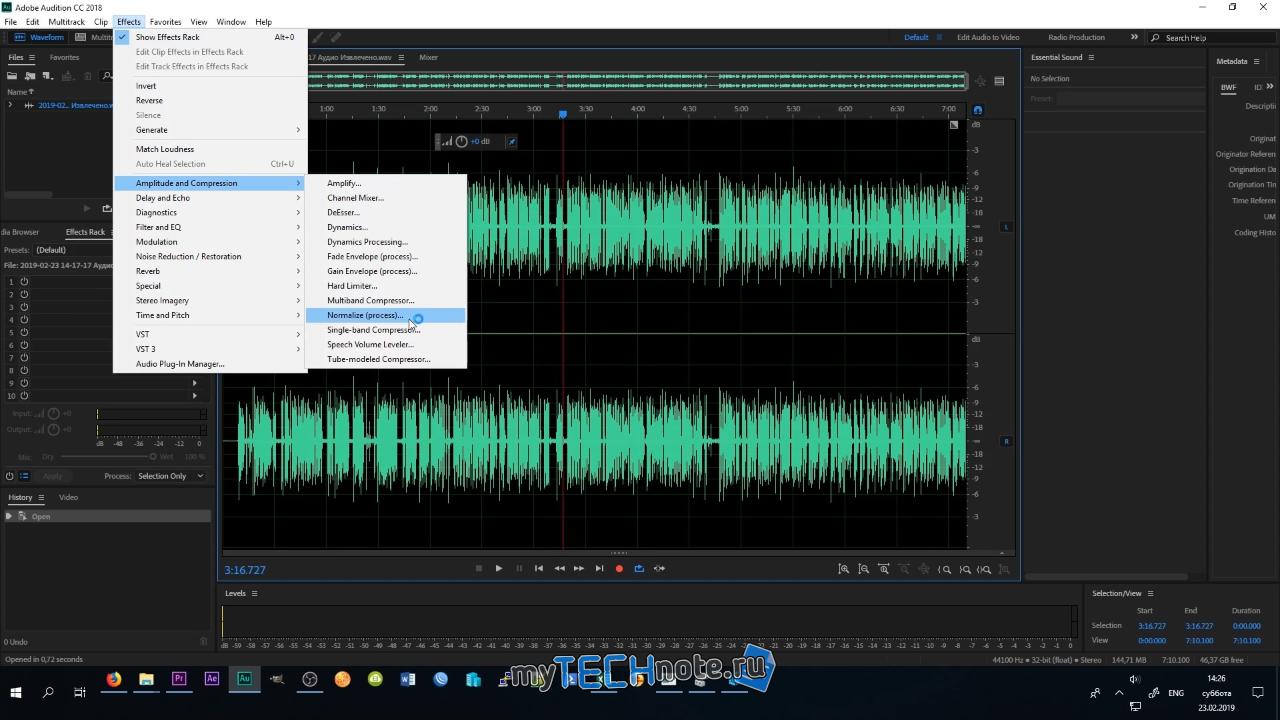Open the Process Selection Only dropdown

tap(170, 476)
